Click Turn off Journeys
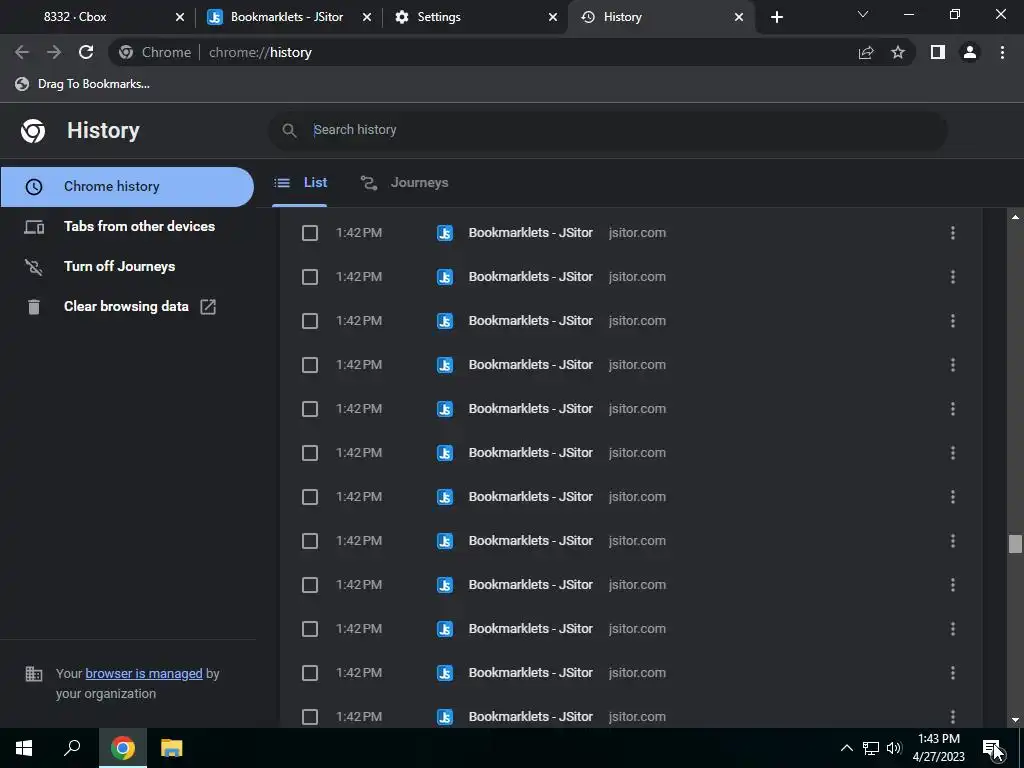Image resolution: width=1024 pixels, height=768 pixels. point(127,266)
